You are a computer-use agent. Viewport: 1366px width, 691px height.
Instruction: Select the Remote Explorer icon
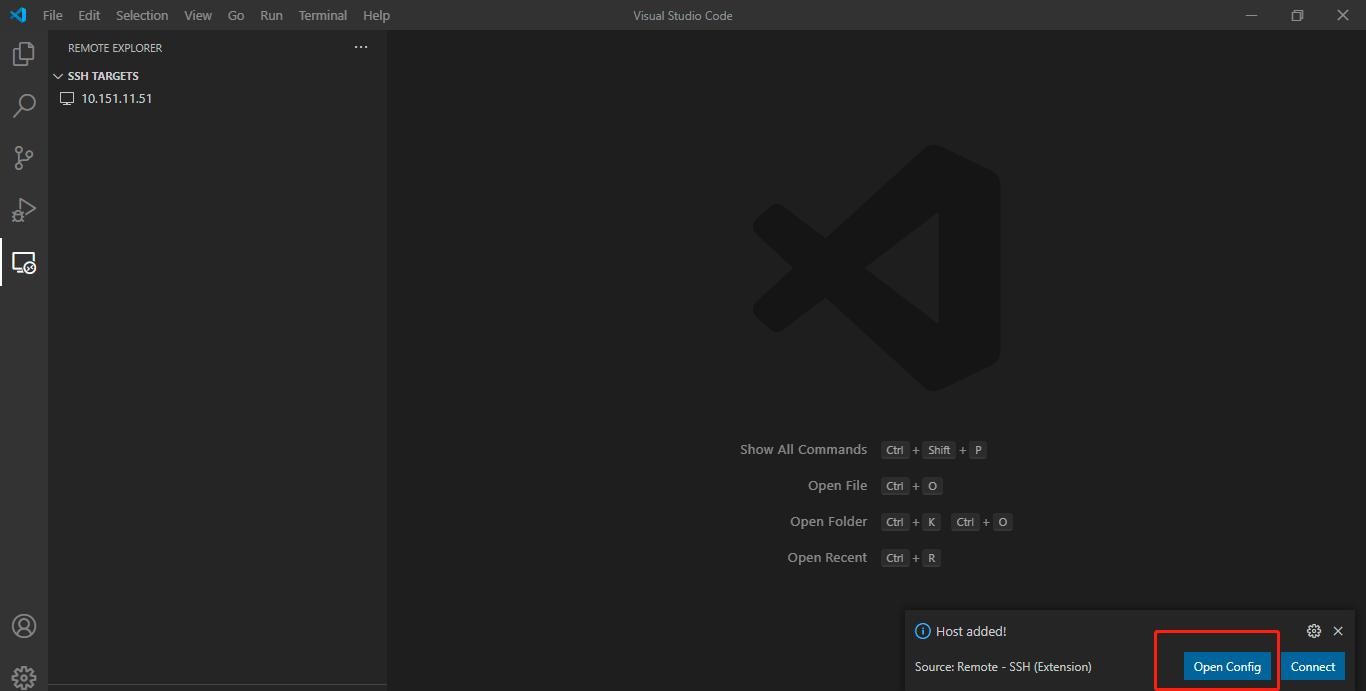23,263
